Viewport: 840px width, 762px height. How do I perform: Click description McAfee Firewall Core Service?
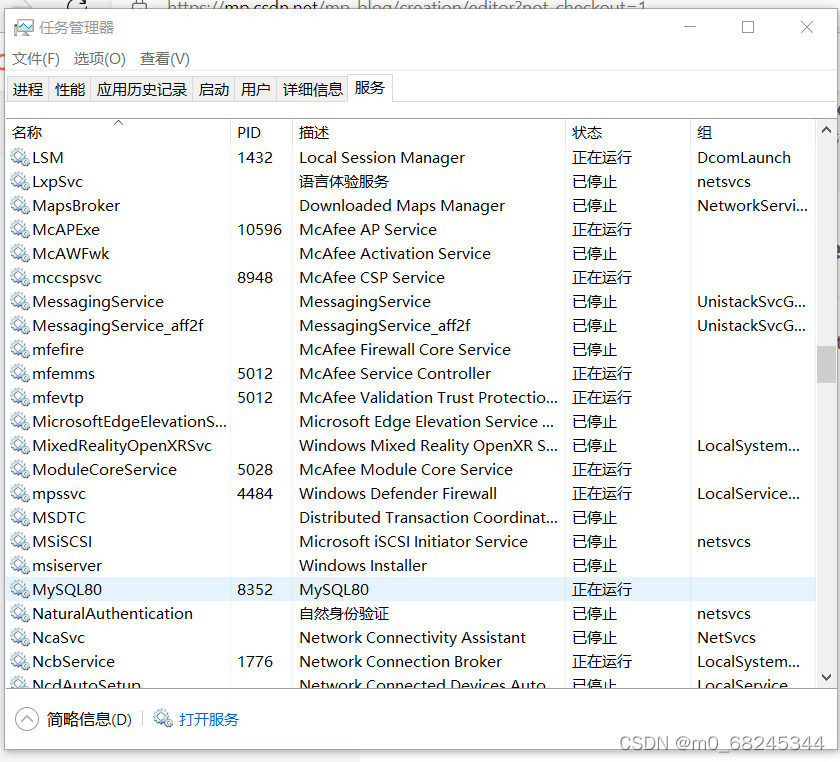point(405,349)
